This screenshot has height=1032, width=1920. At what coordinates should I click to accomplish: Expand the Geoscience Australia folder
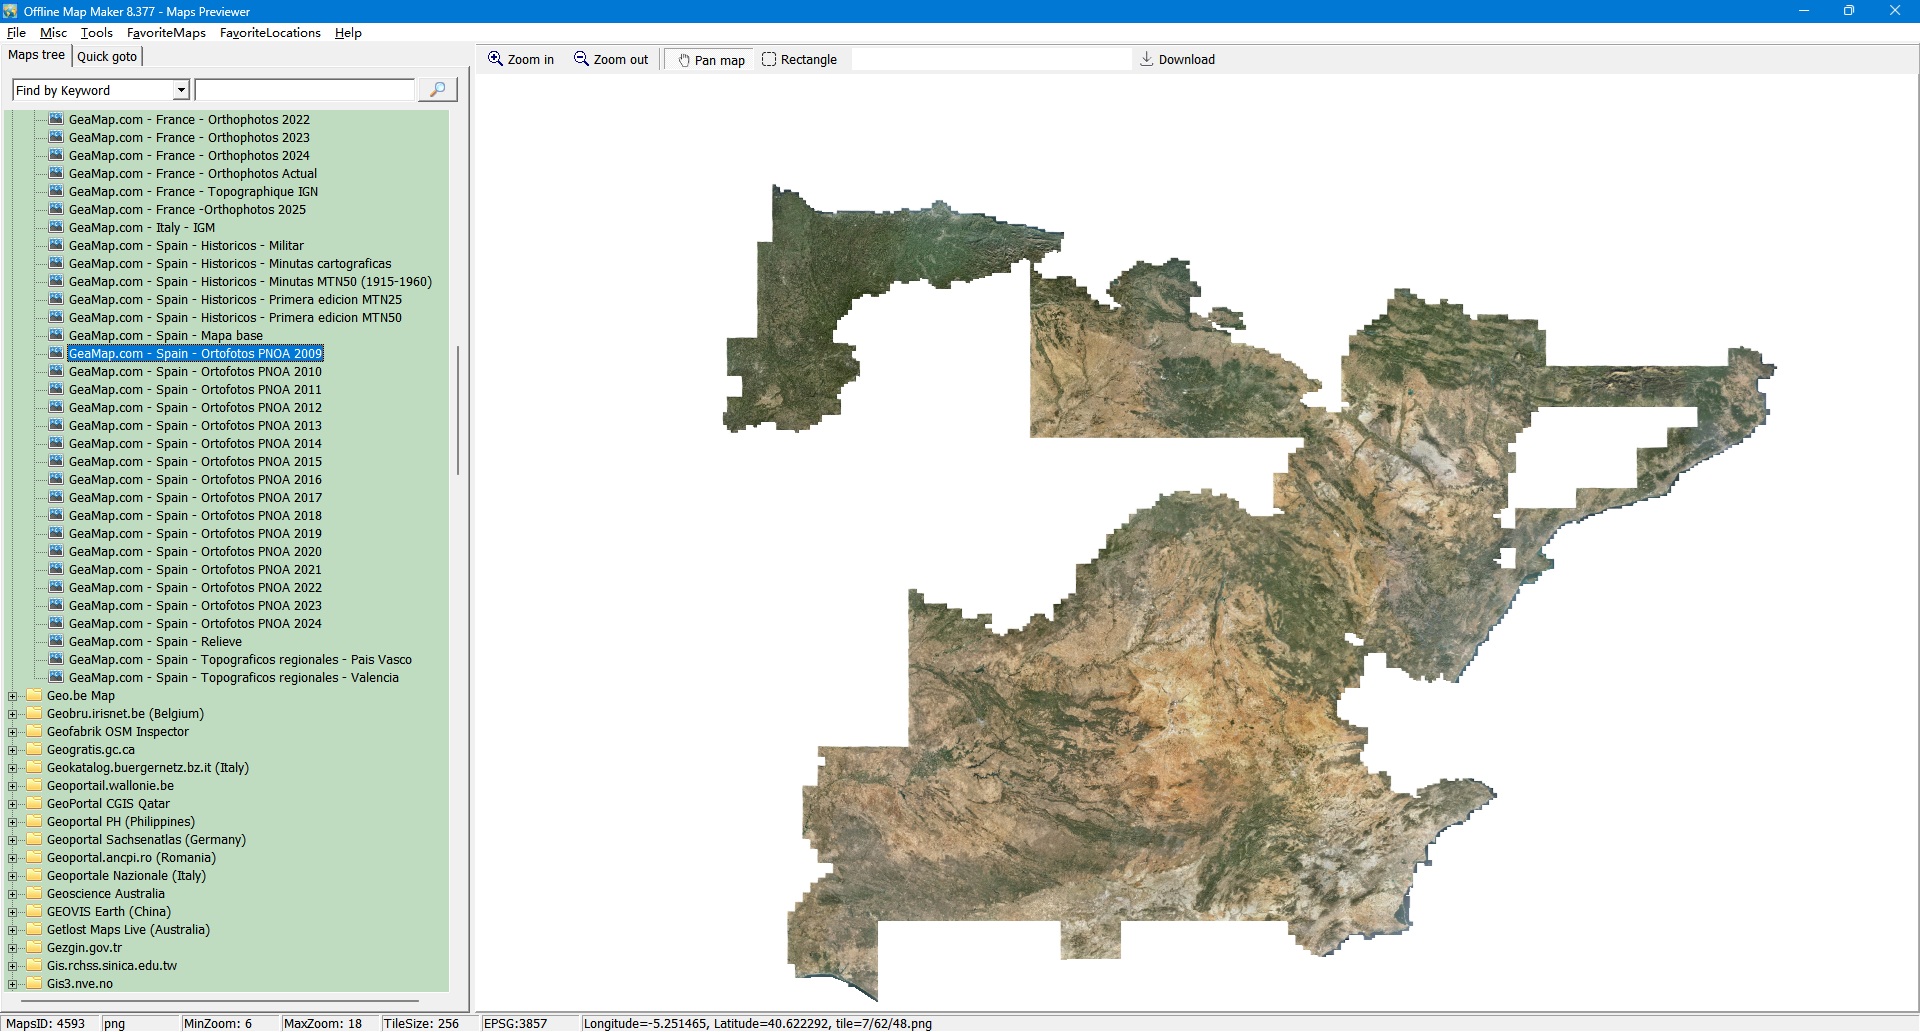click(x=13, y=894)
